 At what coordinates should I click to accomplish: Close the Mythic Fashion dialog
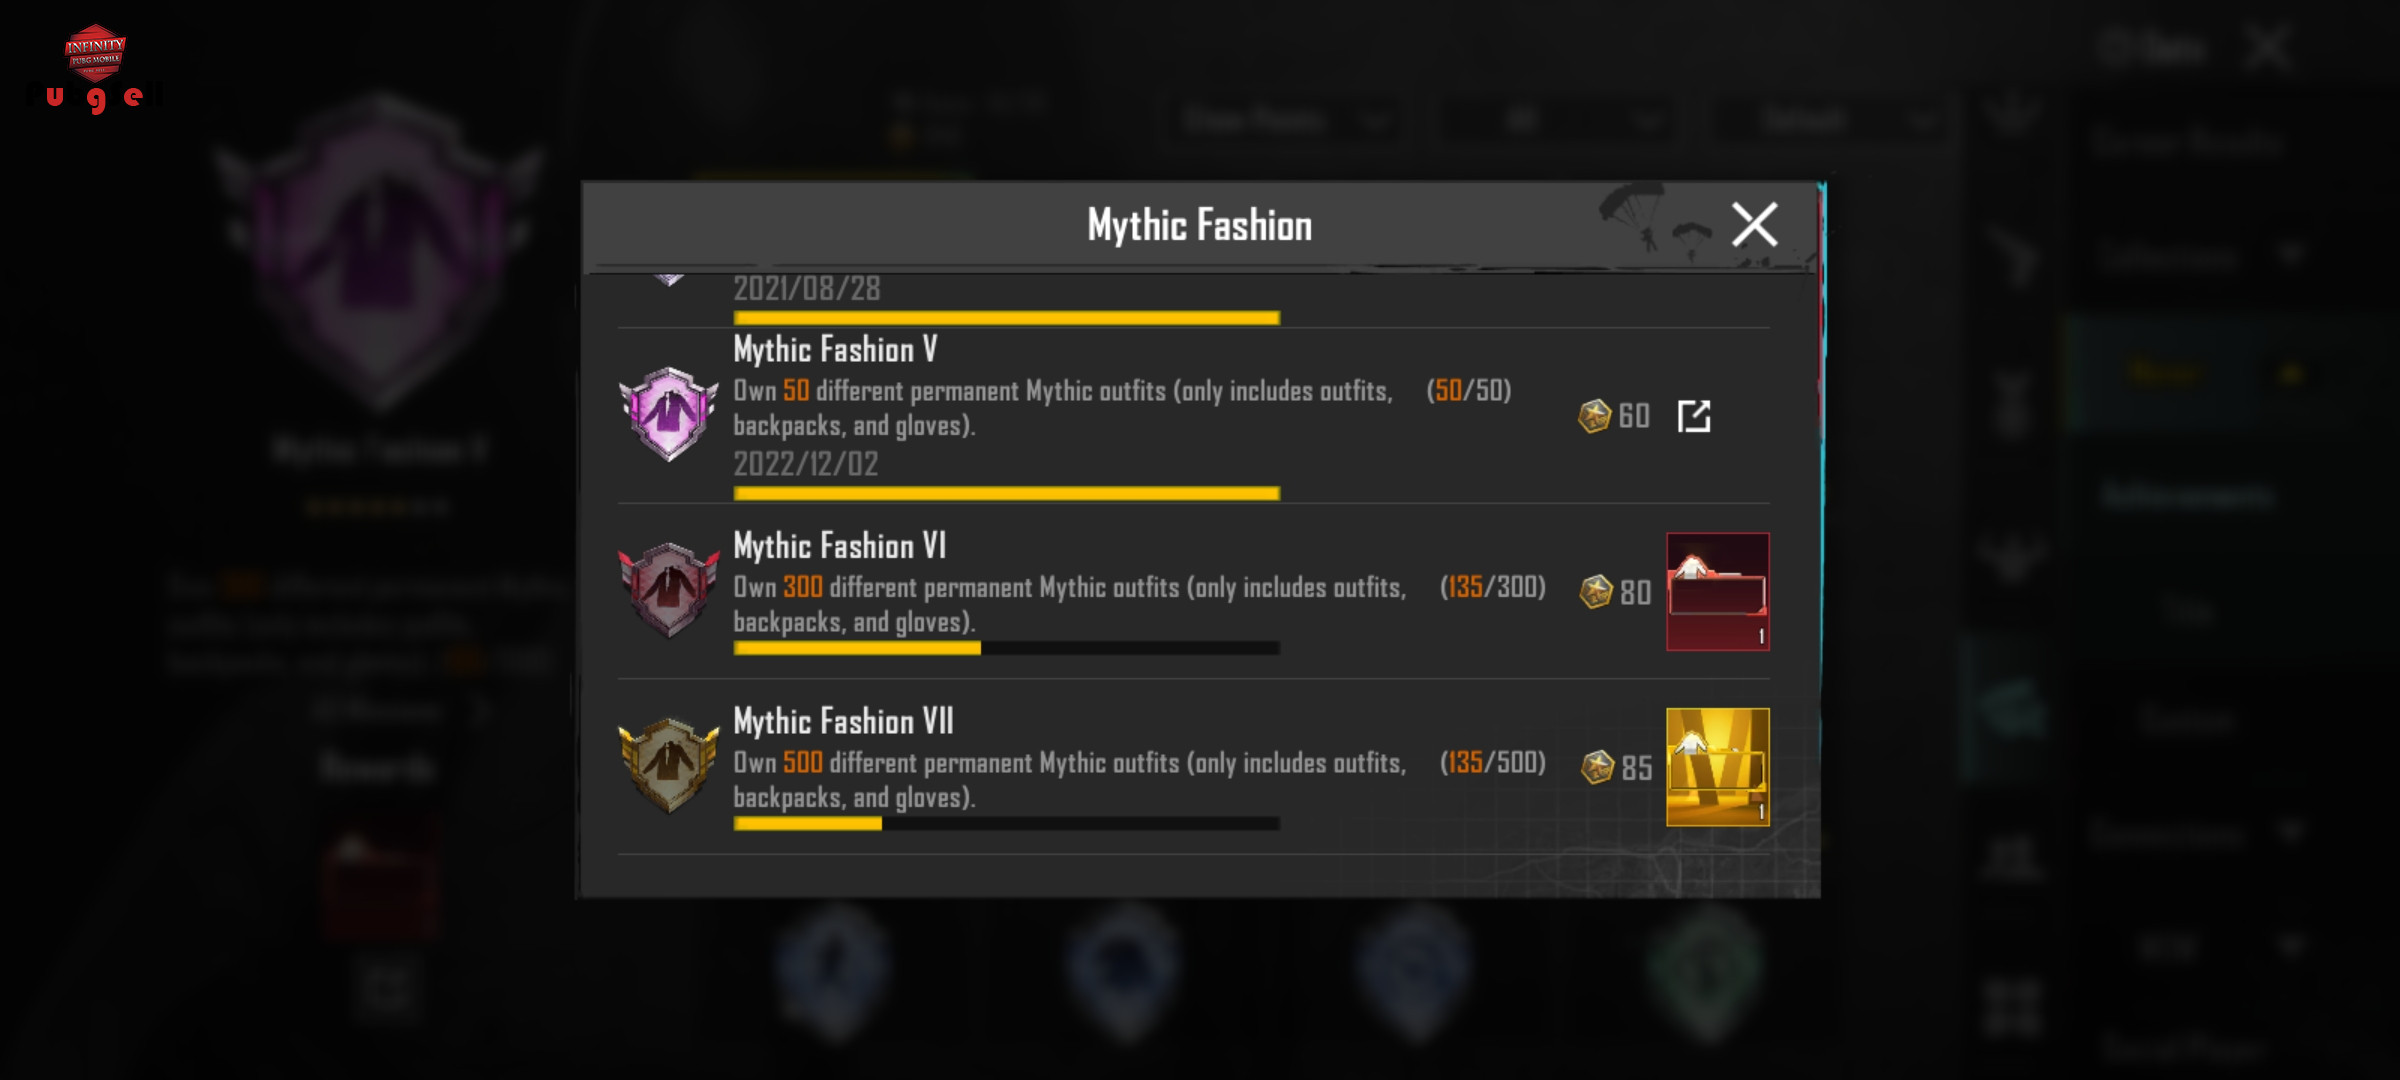click(x=1754, y=224)
